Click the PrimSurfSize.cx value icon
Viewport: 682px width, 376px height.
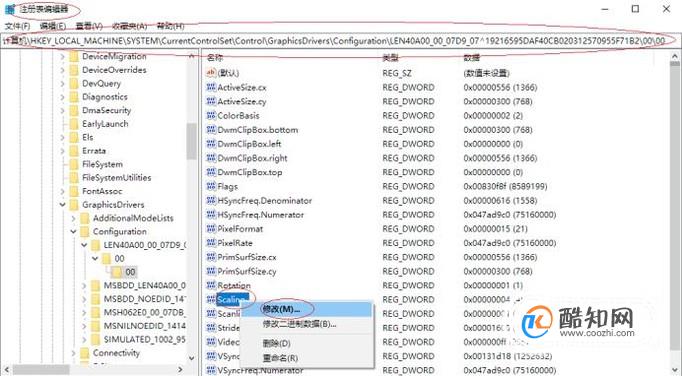[x=211, y=257]
